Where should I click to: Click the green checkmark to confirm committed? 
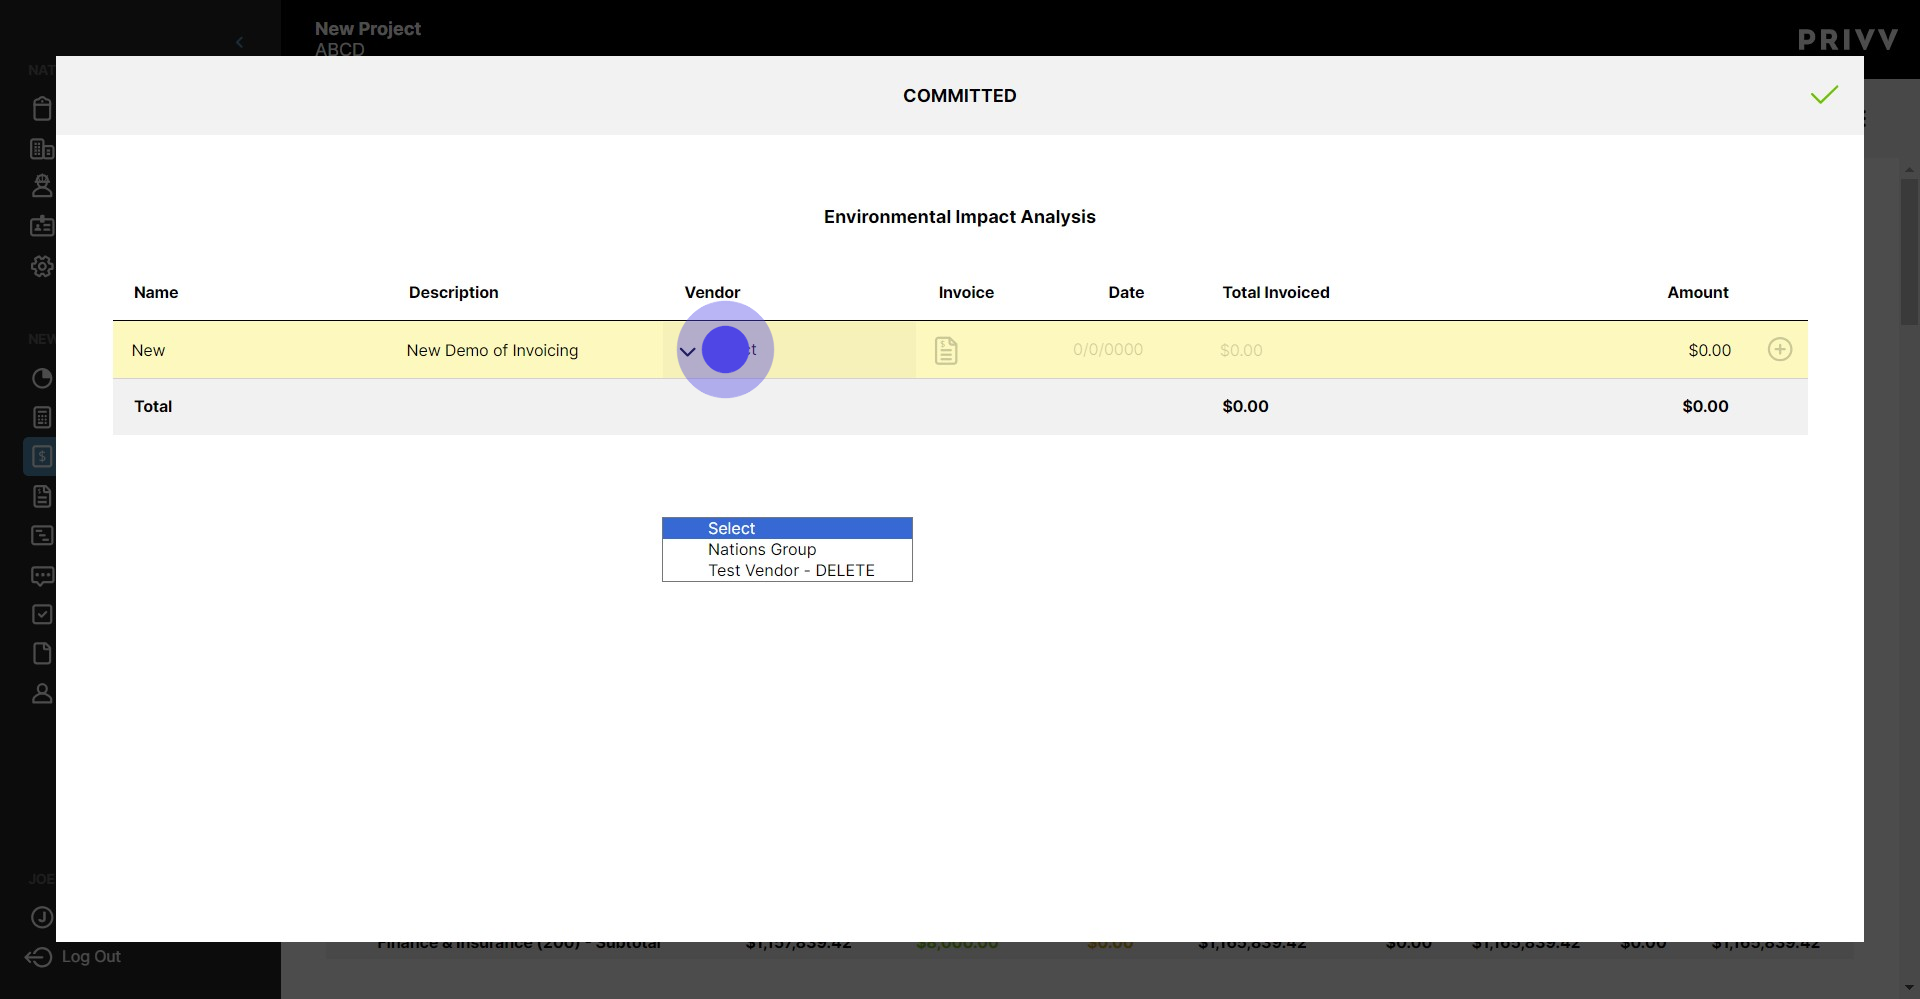(1824, 95)
